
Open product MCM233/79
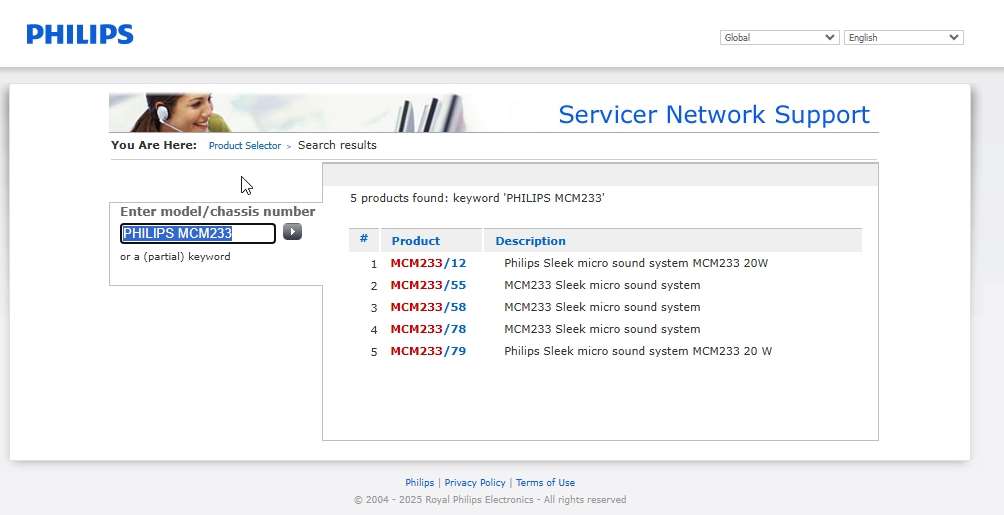point(428,351)
